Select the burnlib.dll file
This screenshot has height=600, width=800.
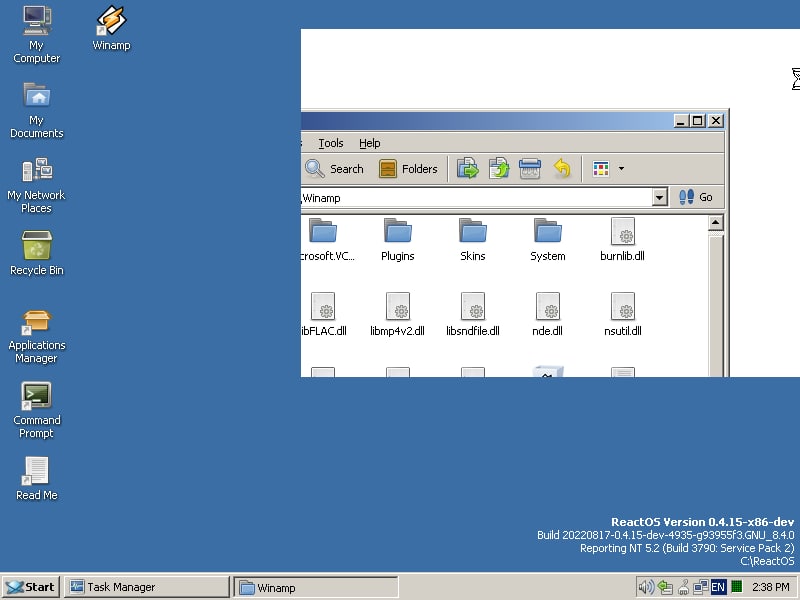tap(622, 240)
